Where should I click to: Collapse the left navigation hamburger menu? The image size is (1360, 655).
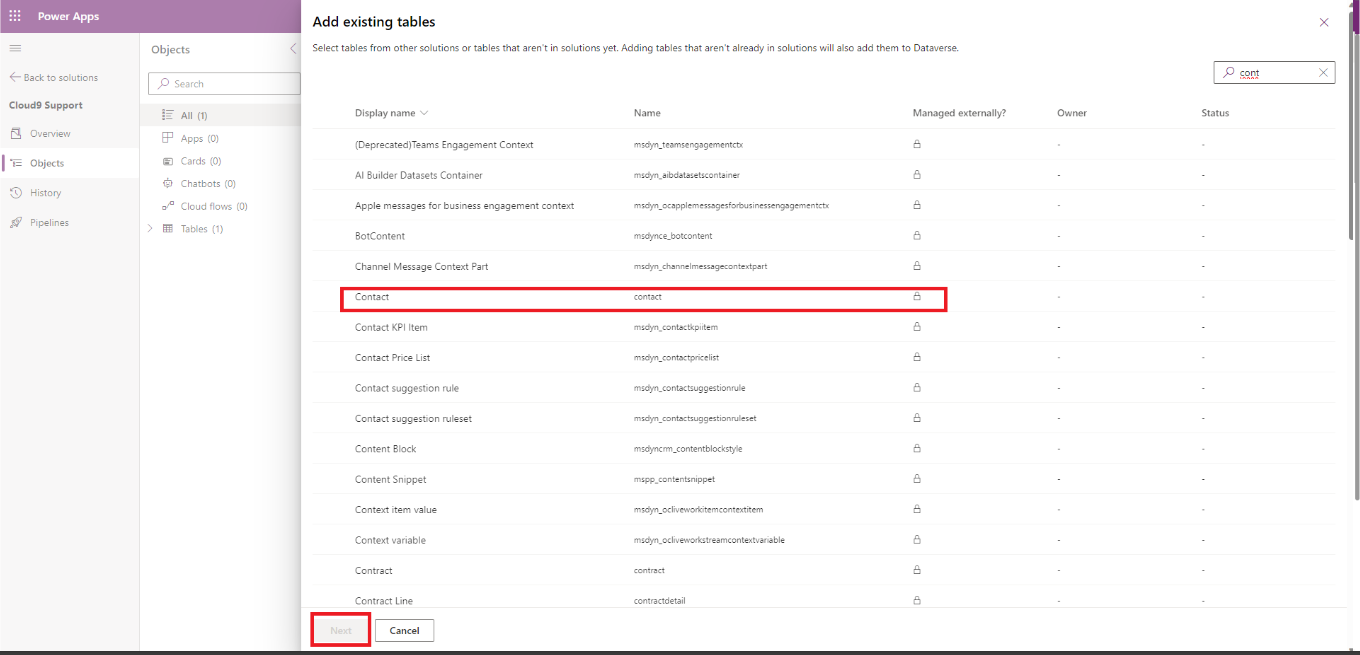click(15, 48)
